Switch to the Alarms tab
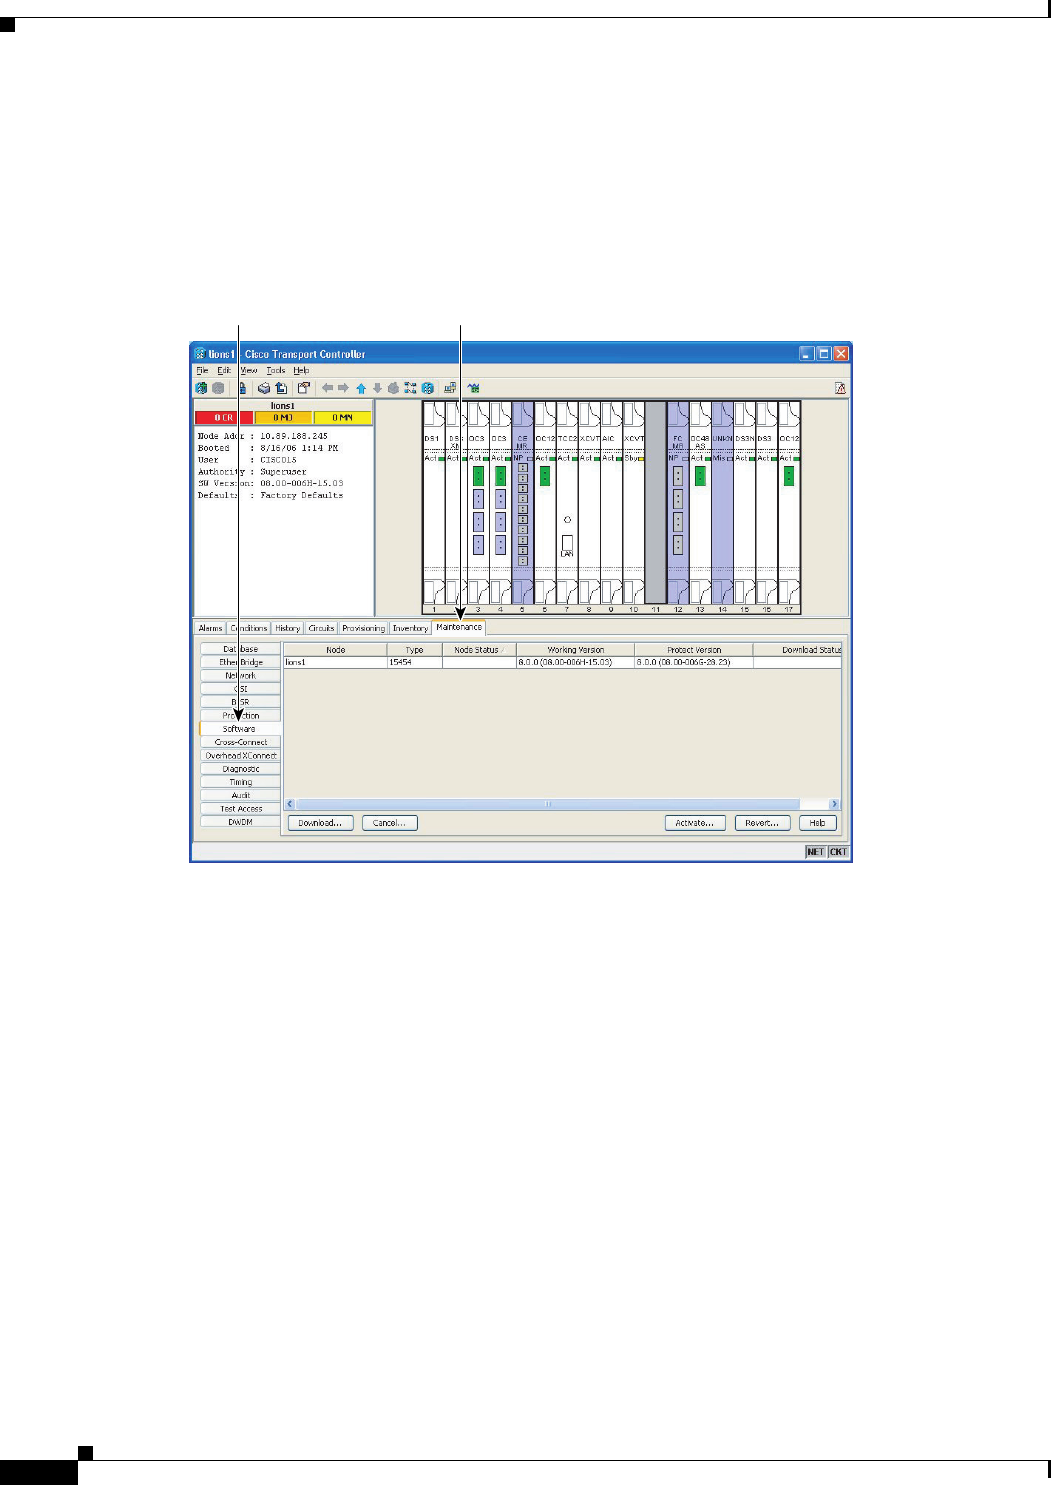1051x1485 pixels. (x=210, y=628)
